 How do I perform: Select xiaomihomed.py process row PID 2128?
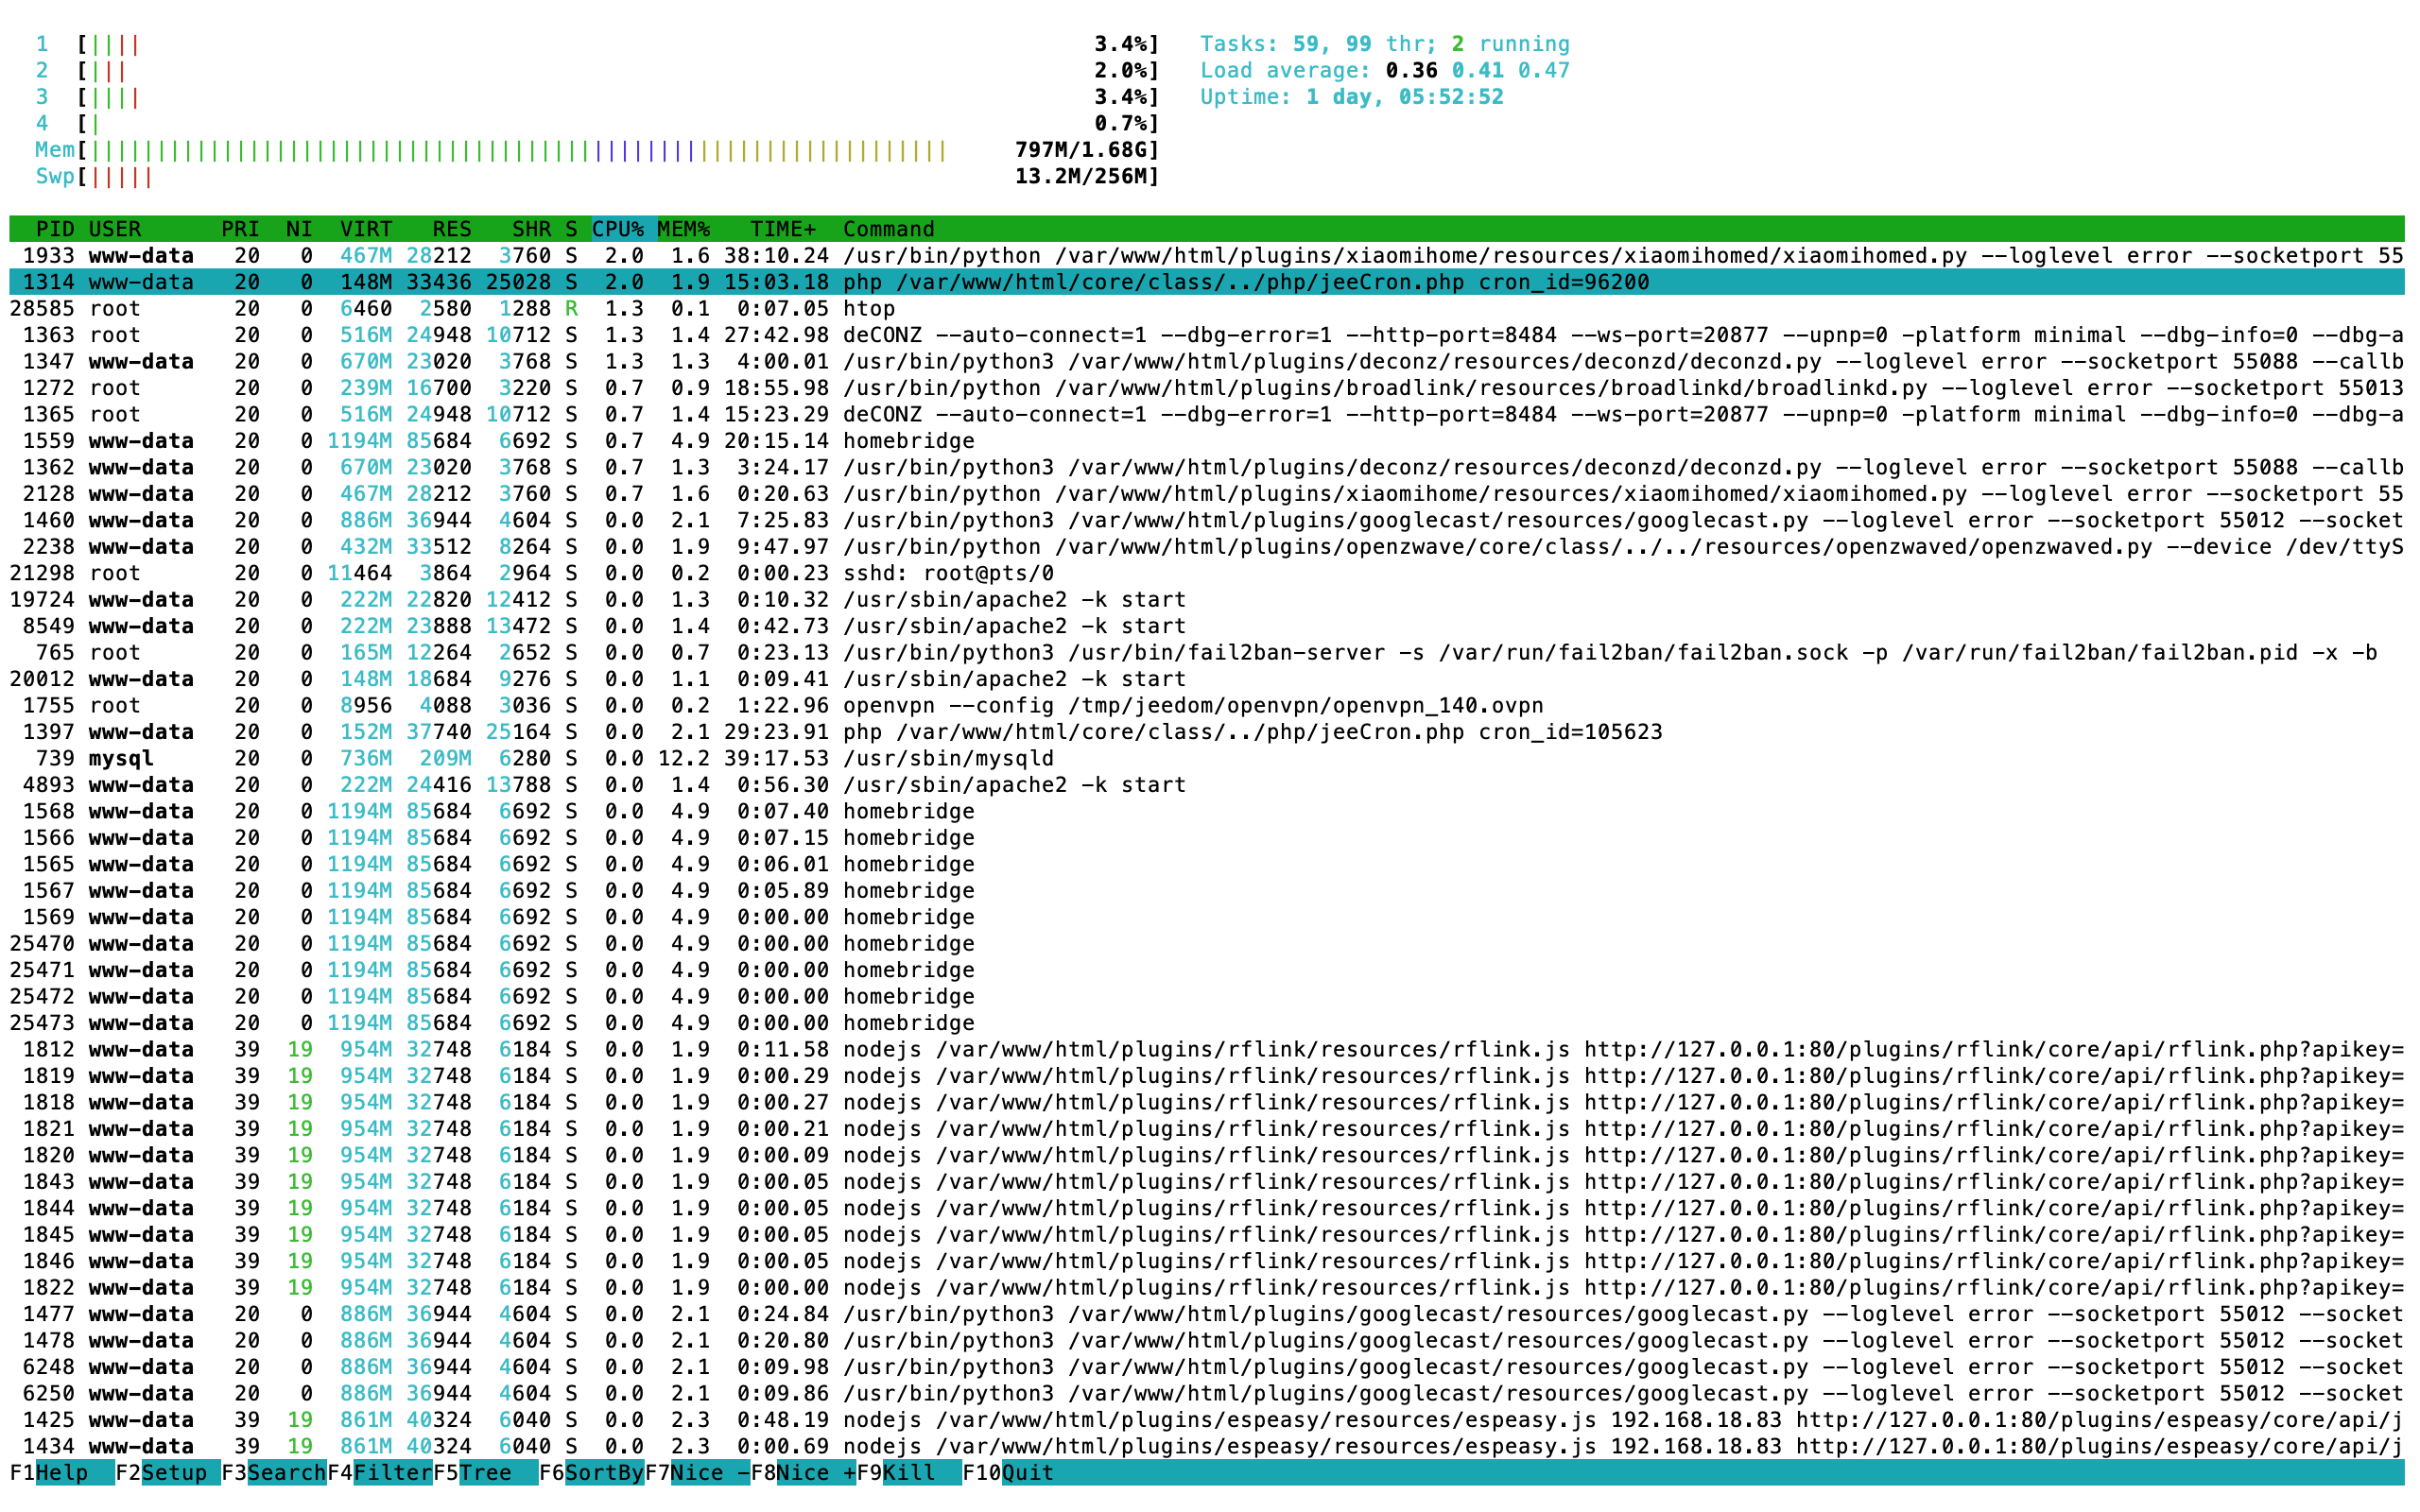1207,494
